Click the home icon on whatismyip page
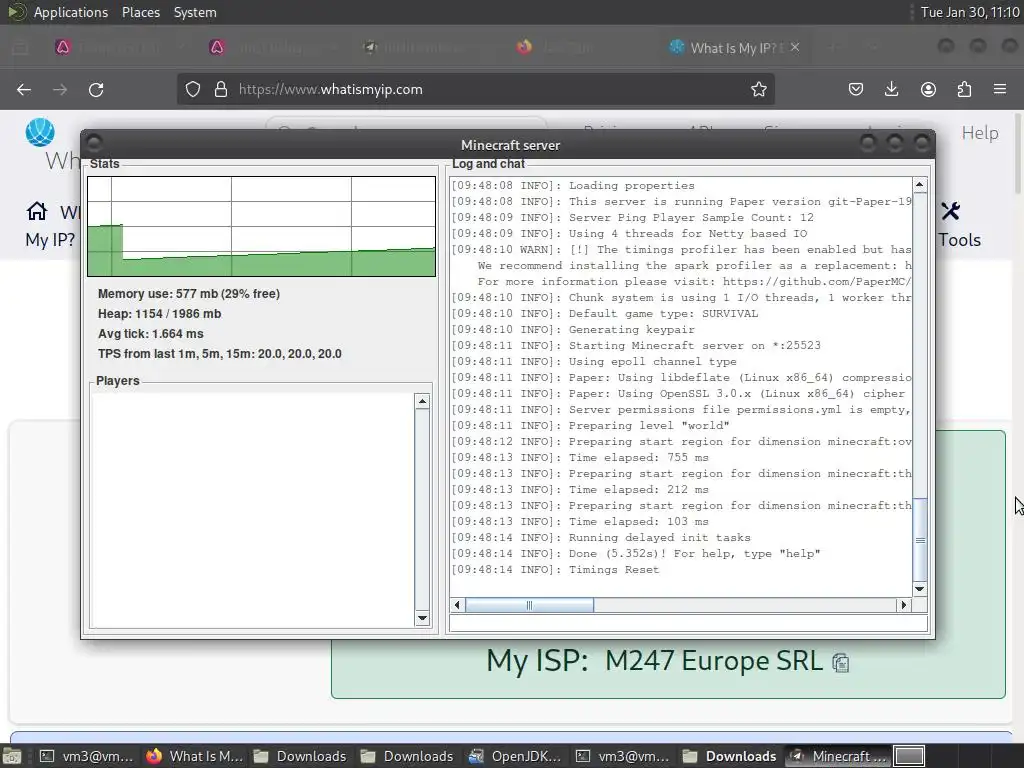The image size is (1024, 768). point(37,211)
